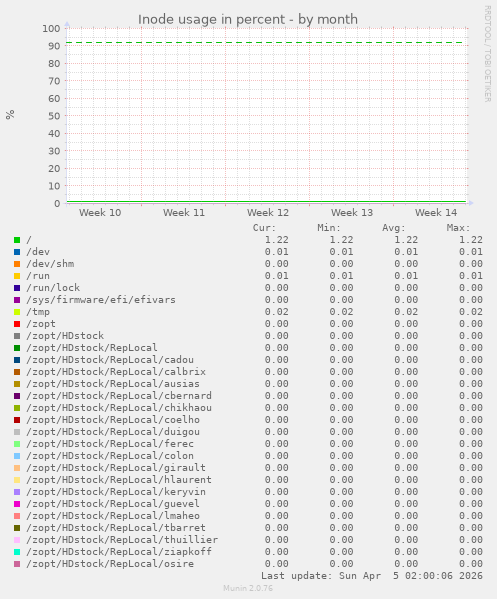The width and height of the screenshot is (497, 599).
Task: Click the /zopt/HDstock/RepLocal/cadou label
Action: [x=110, y=360]
